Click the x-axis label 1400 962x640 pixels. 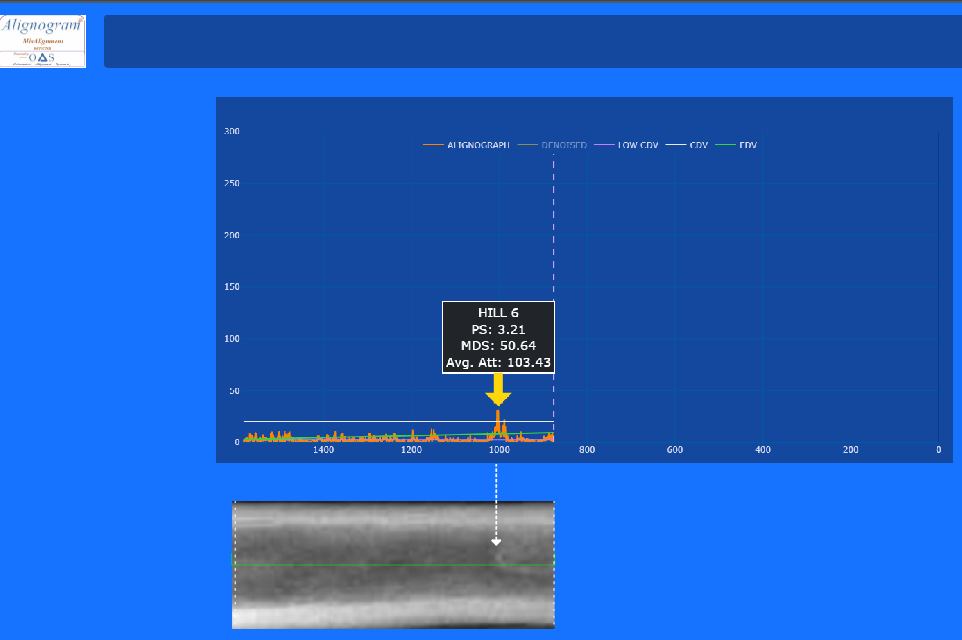pos(323,450)
